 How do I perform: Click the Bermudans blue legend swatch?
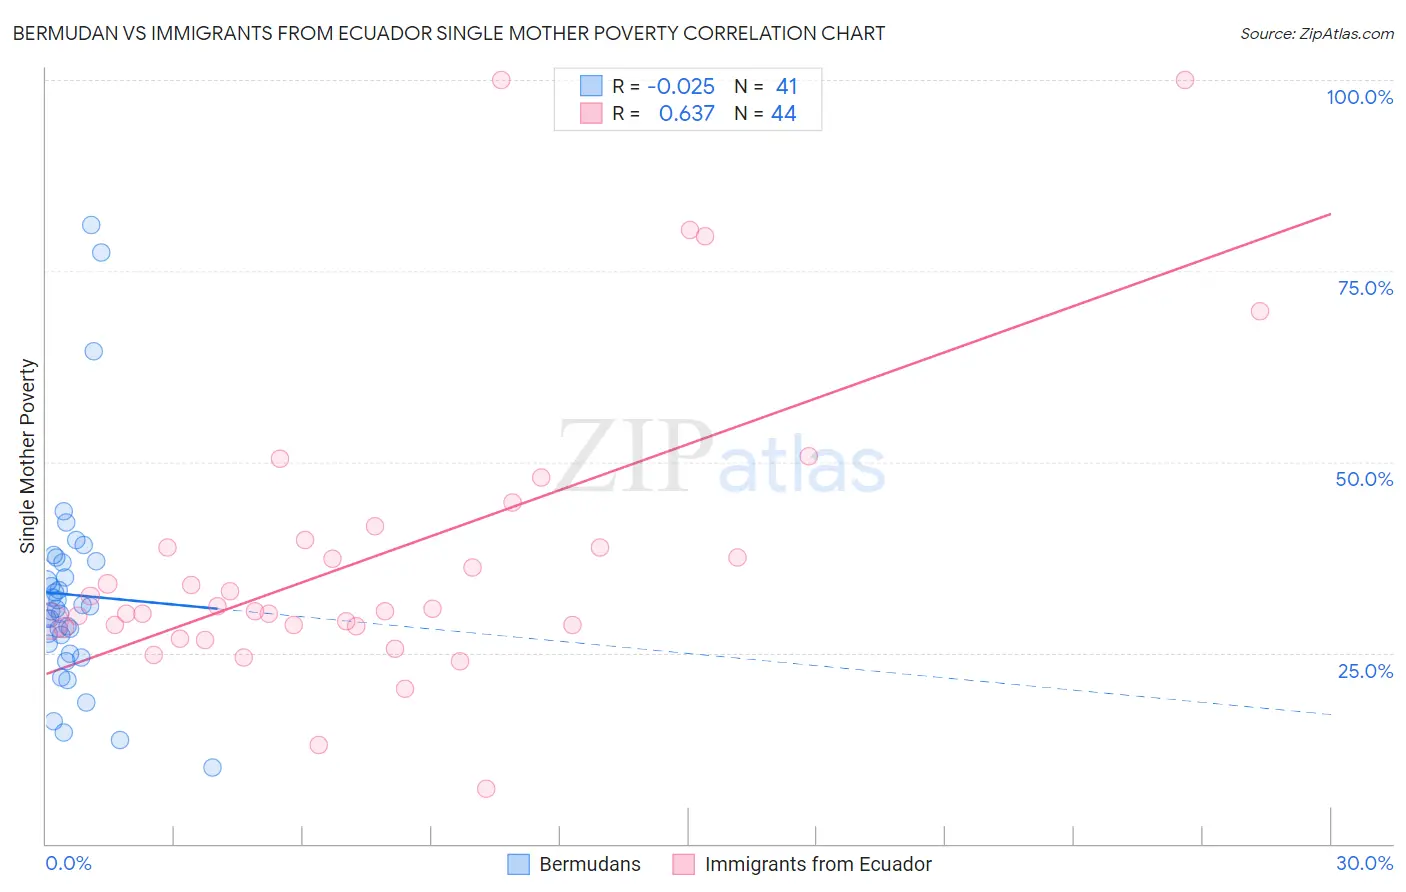(518, 864)
